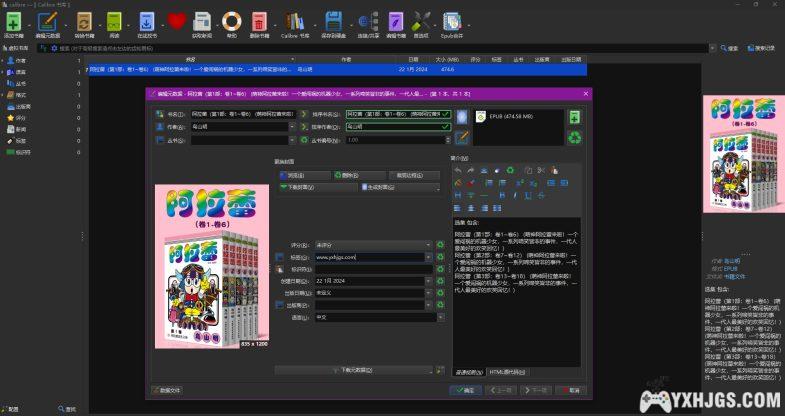Click the Calibre library bookshelf icon
785x416 pixels.
pos(294,22)
